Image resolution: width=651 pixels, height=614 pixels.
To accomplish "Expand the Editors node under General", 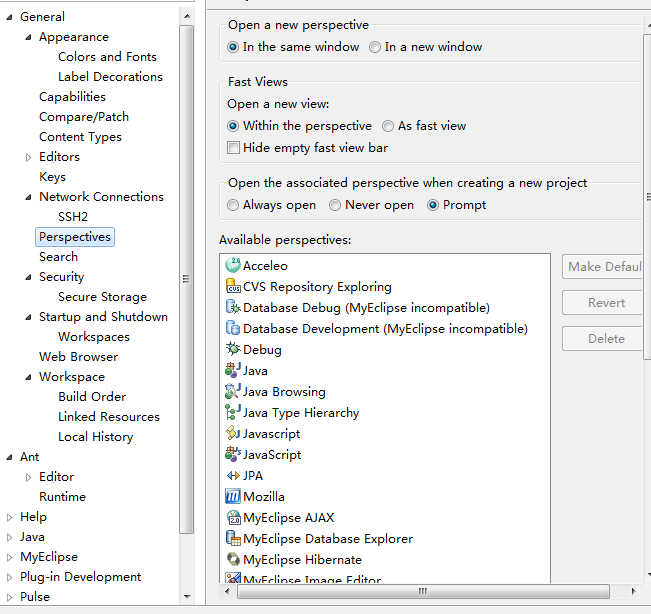I will [x=28, y=157].
